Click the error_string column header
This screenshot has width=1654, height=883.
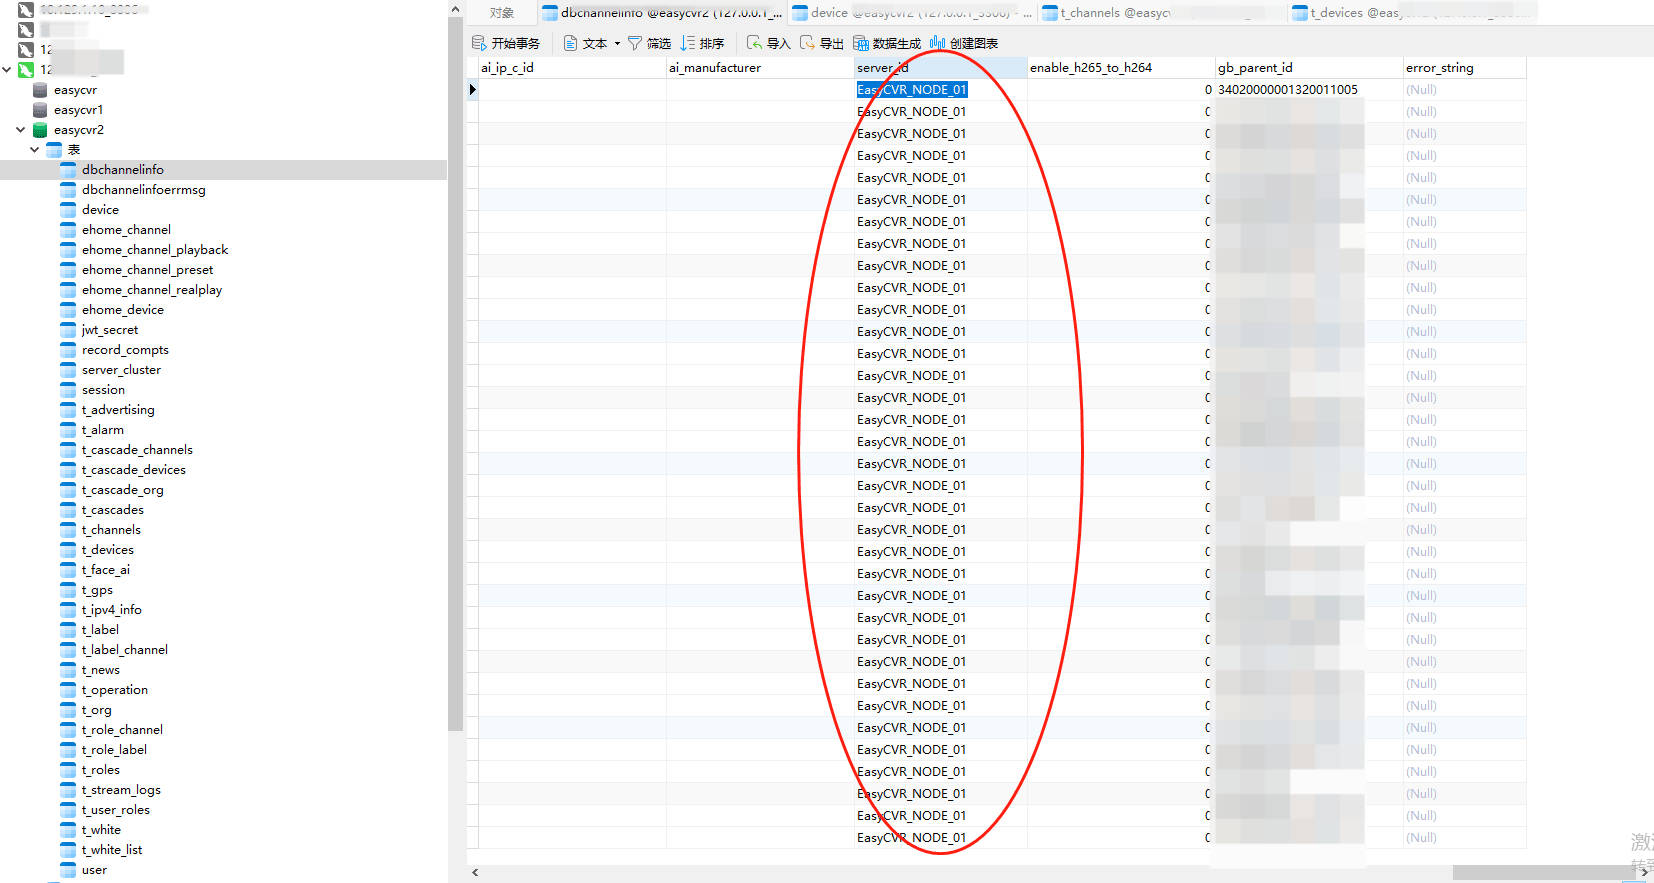point(1464,68)
